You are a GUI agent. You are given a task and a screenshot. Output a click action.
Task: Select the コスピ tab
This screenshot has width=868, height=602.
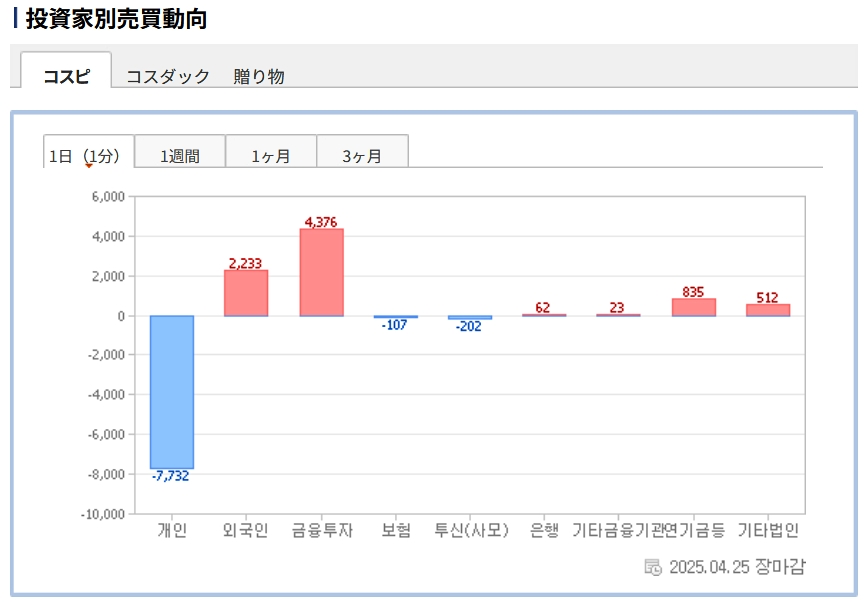pyautogui.click(x=66, y=76)
